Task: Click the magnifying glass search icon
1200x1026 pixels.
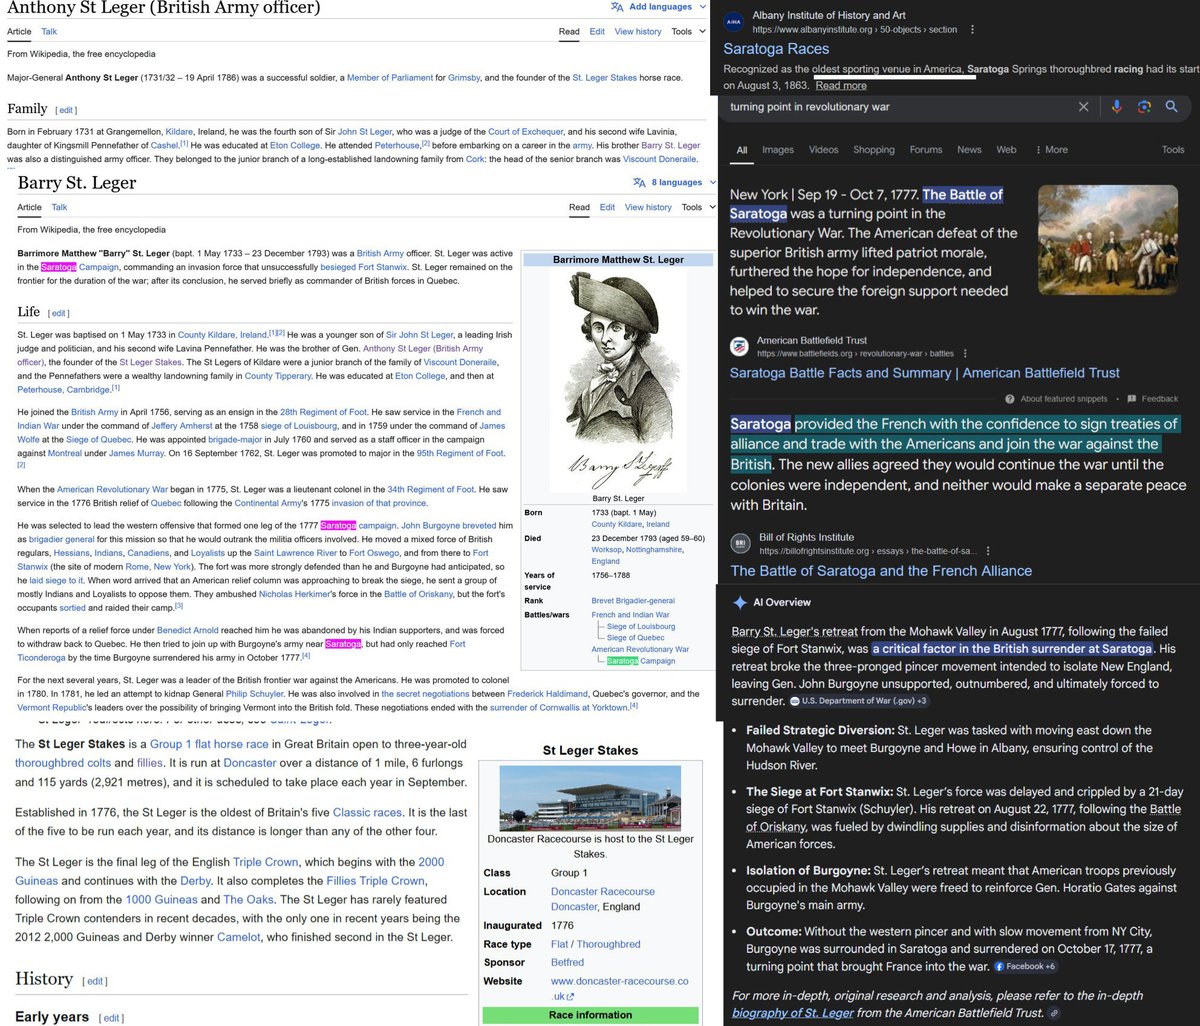Action: tap(1172, 107)
